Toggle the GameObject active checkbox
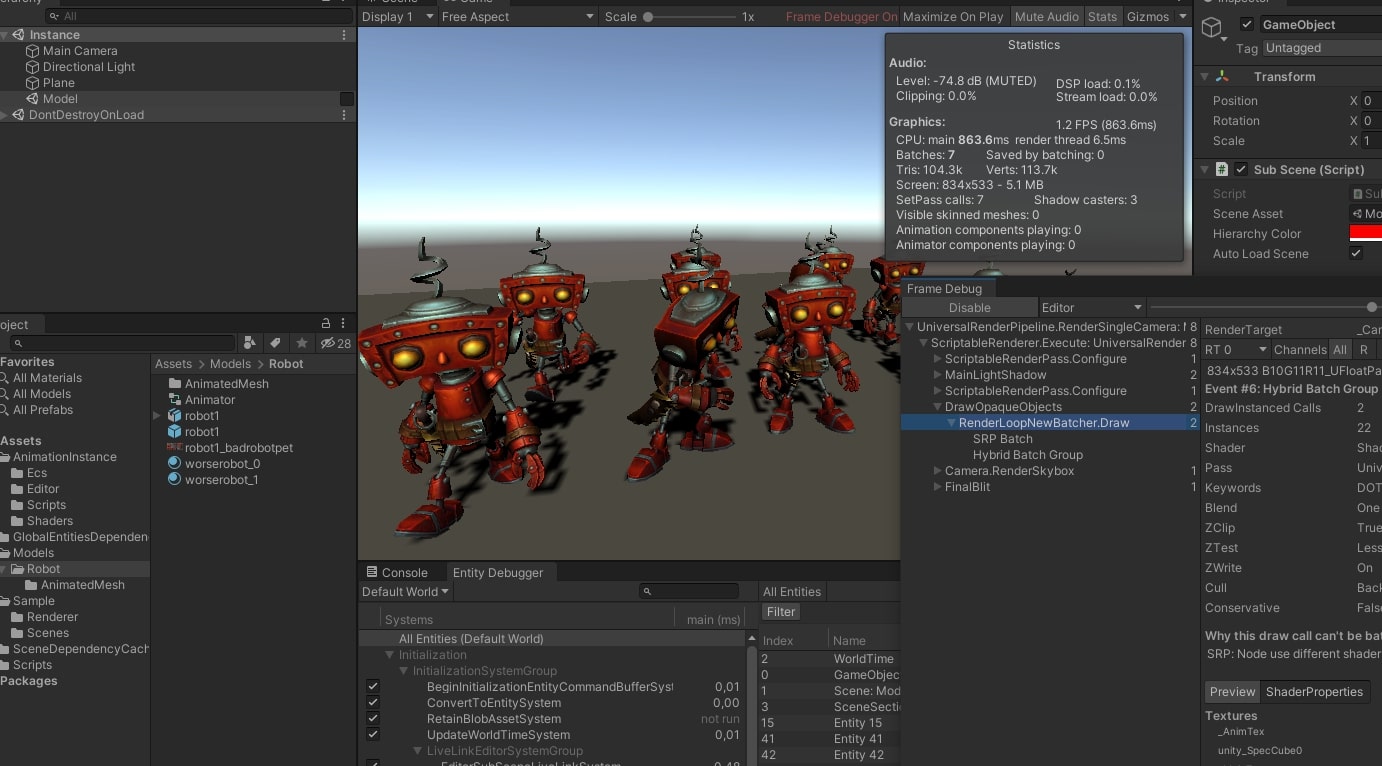This screenshot has height=766, width=1382. [x=1246, y=24]
